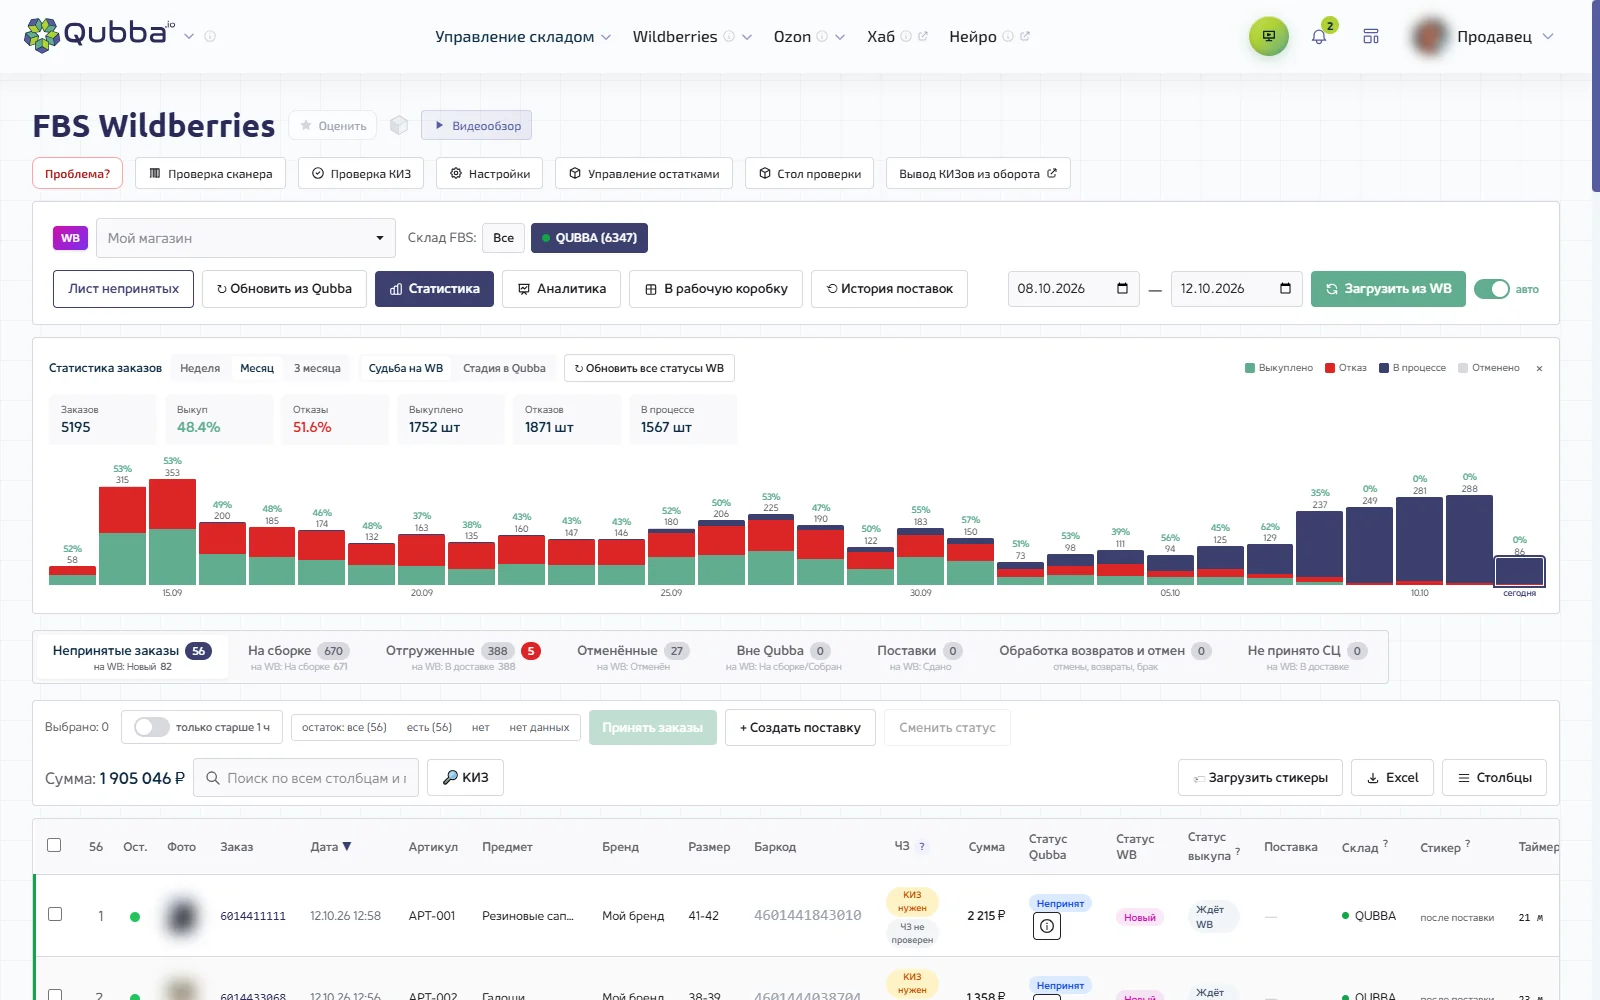Select the Все warehouse filter

click(503, 238)
